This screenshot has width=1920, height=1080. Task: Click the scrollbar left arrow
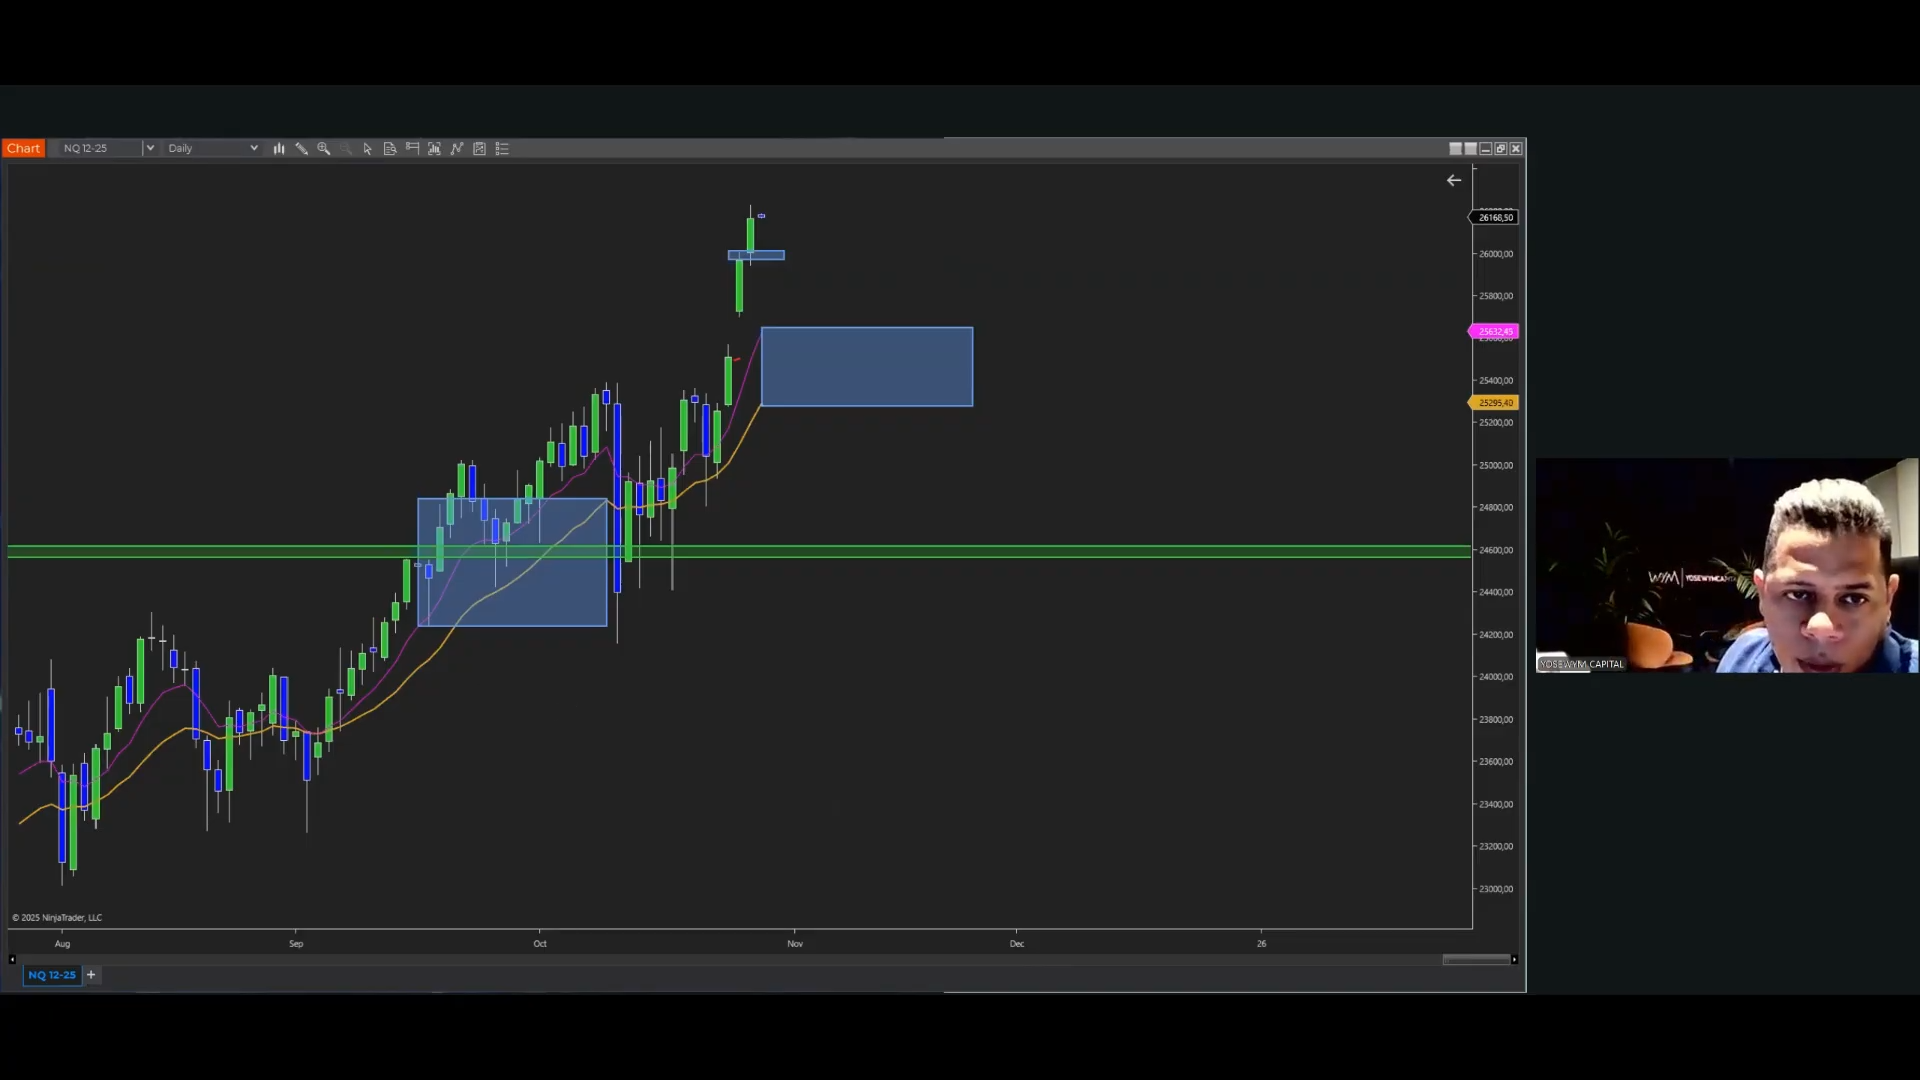click(12, 959)
